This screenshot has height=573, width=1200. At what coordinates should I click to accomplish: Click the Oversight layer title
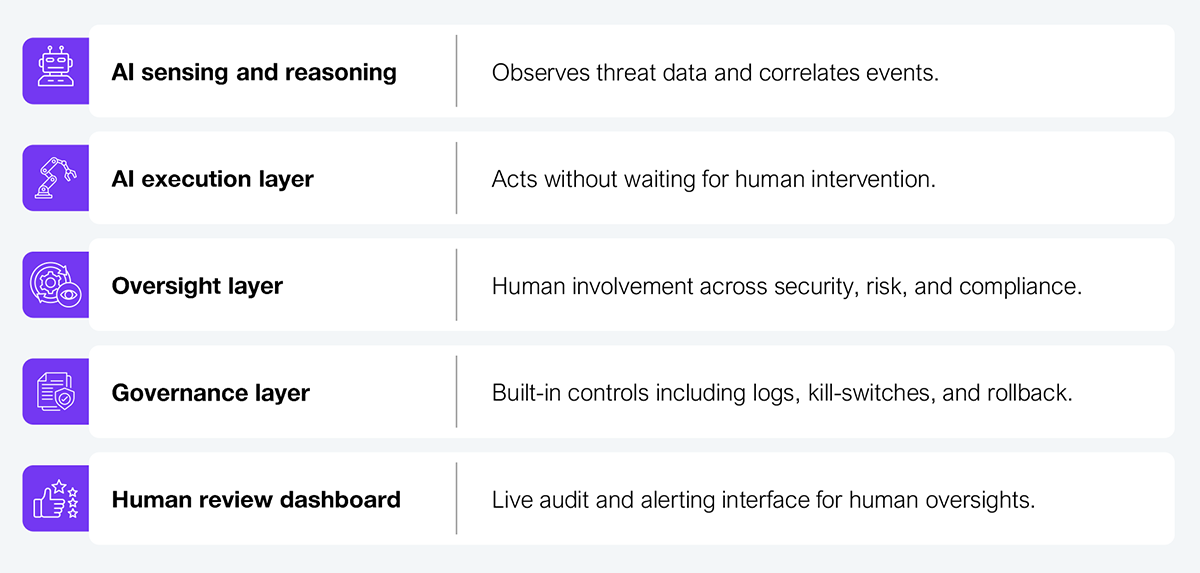pyautogui.click(x=197, y=287)
